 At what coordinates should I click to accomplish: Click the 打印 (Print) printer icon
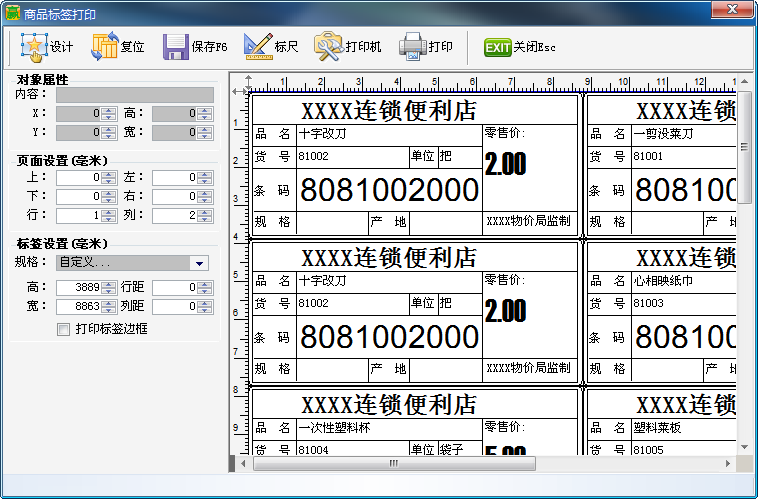(413, 47)
